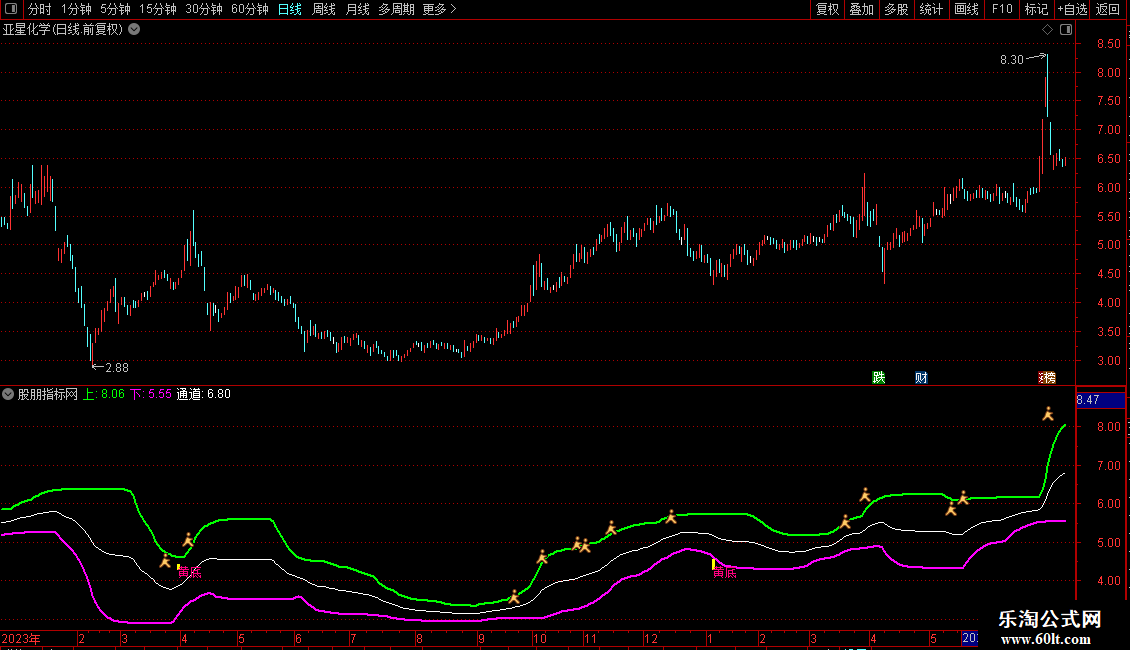Open the 画线 drawing tools
The height and width of the screenshot is (650, 1130).
click(966, 9)
